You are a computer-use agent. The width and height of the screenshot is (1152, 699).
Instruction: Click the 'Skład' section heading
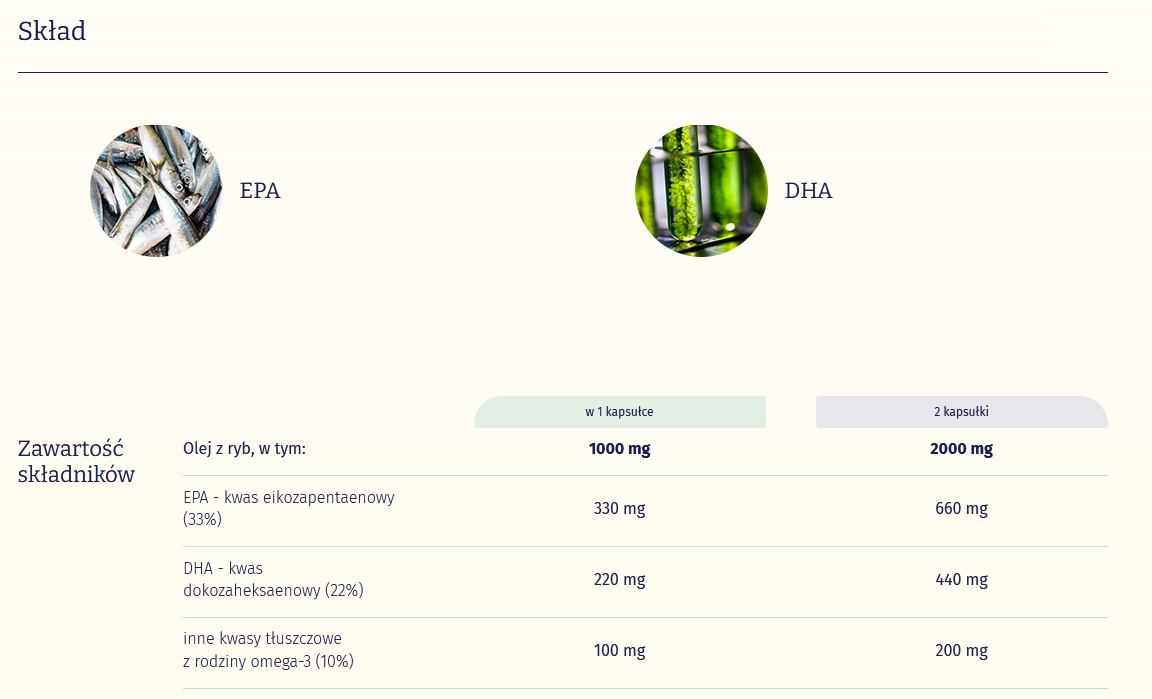pos(52,31)
